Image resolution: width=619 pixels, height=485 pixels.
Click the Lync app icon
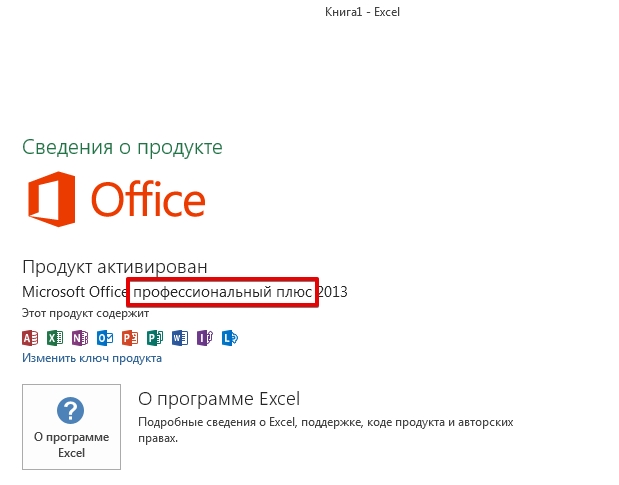(230, 338)
